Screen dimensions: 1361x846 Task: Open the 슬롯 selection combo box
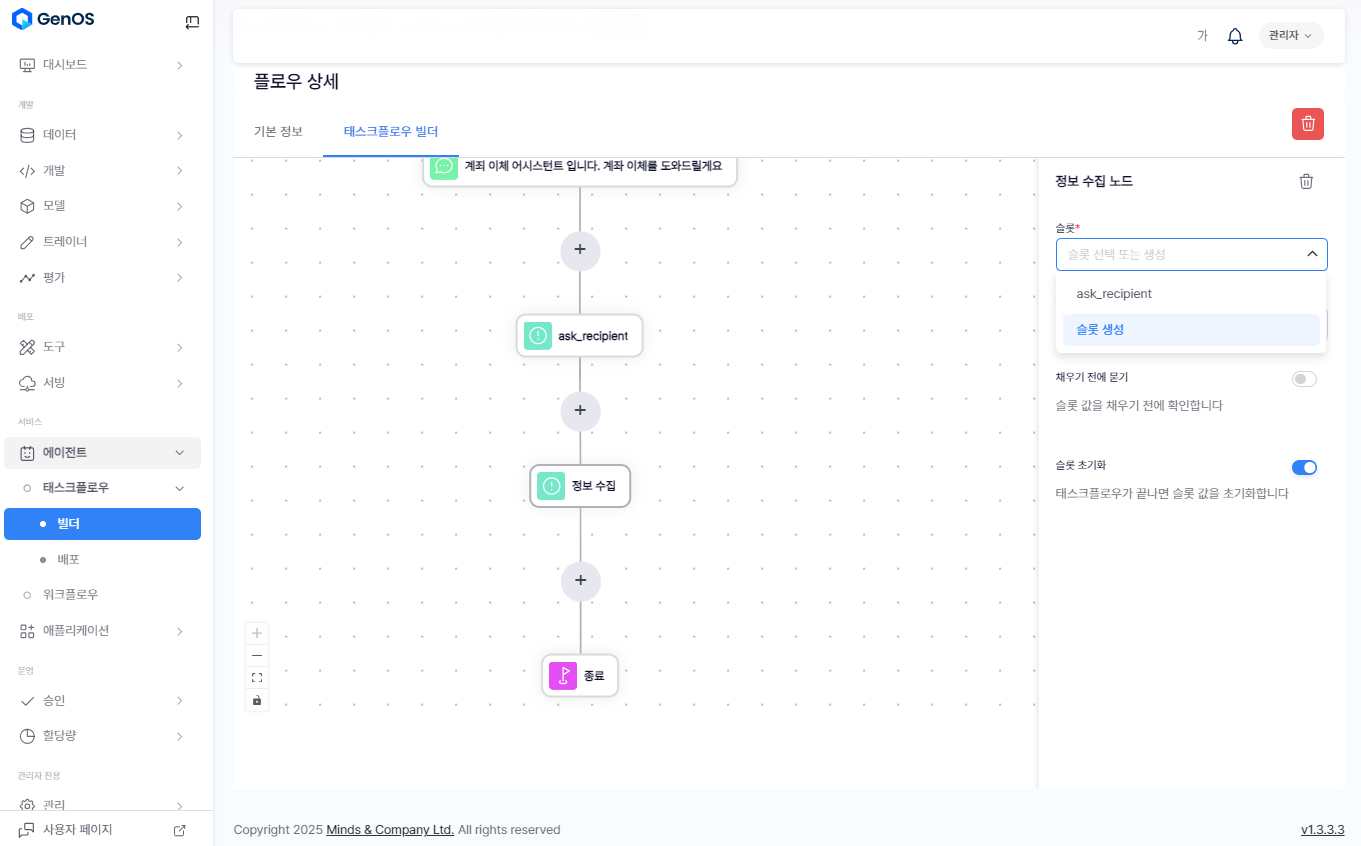[1190, 255]
